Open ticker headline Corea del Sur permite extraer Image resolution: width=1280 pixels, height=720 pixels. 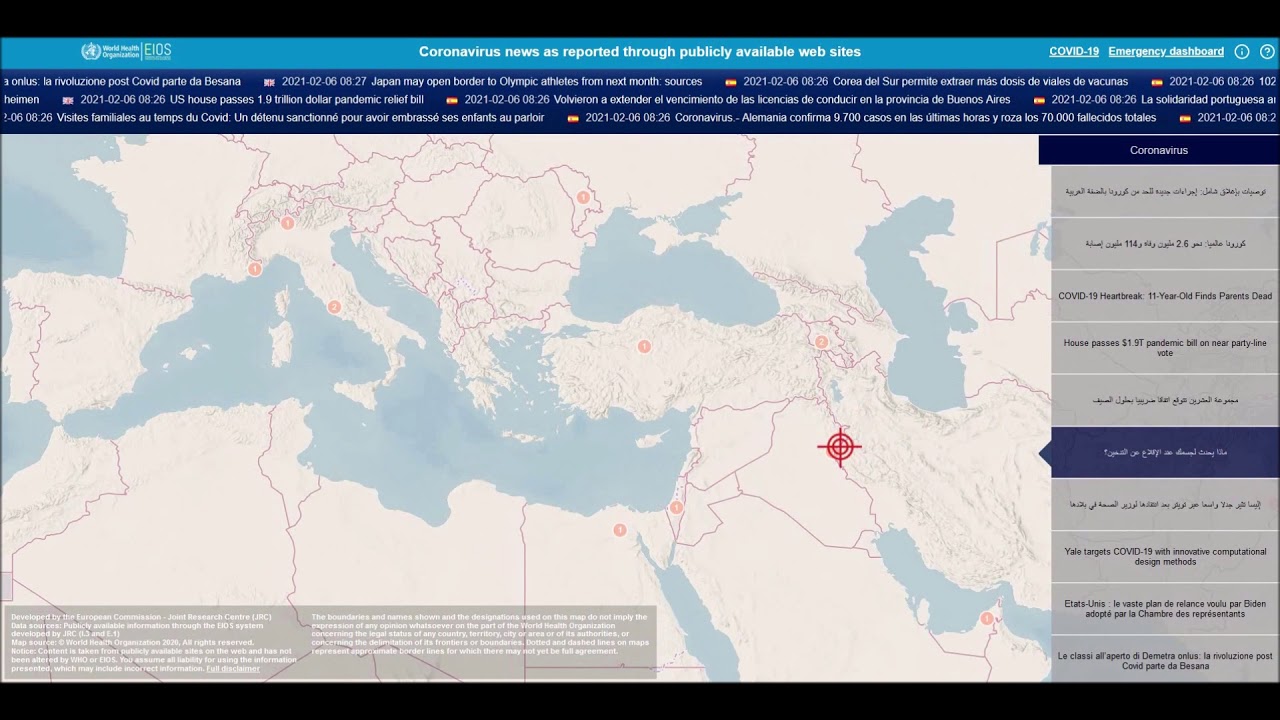coord(980,82)
